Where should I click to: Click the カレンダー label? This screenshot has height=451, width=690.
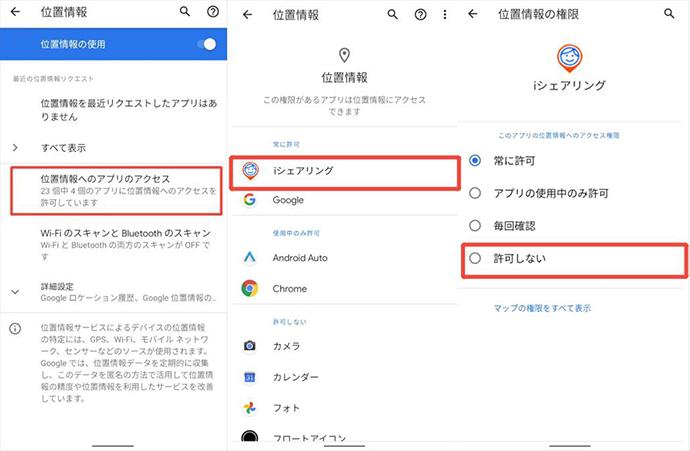tap(295, 377)
